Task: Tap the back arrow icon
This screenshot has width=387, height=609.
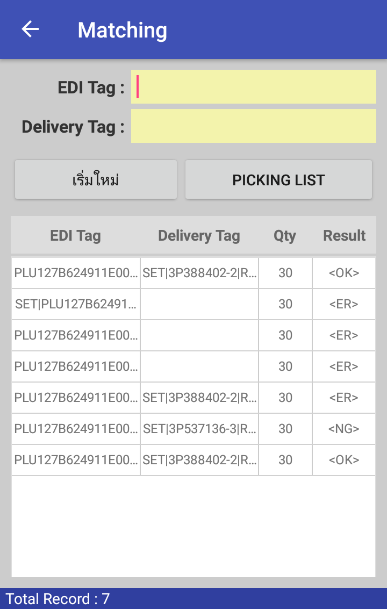Action: pyautogui.click(x=30, y=29)
